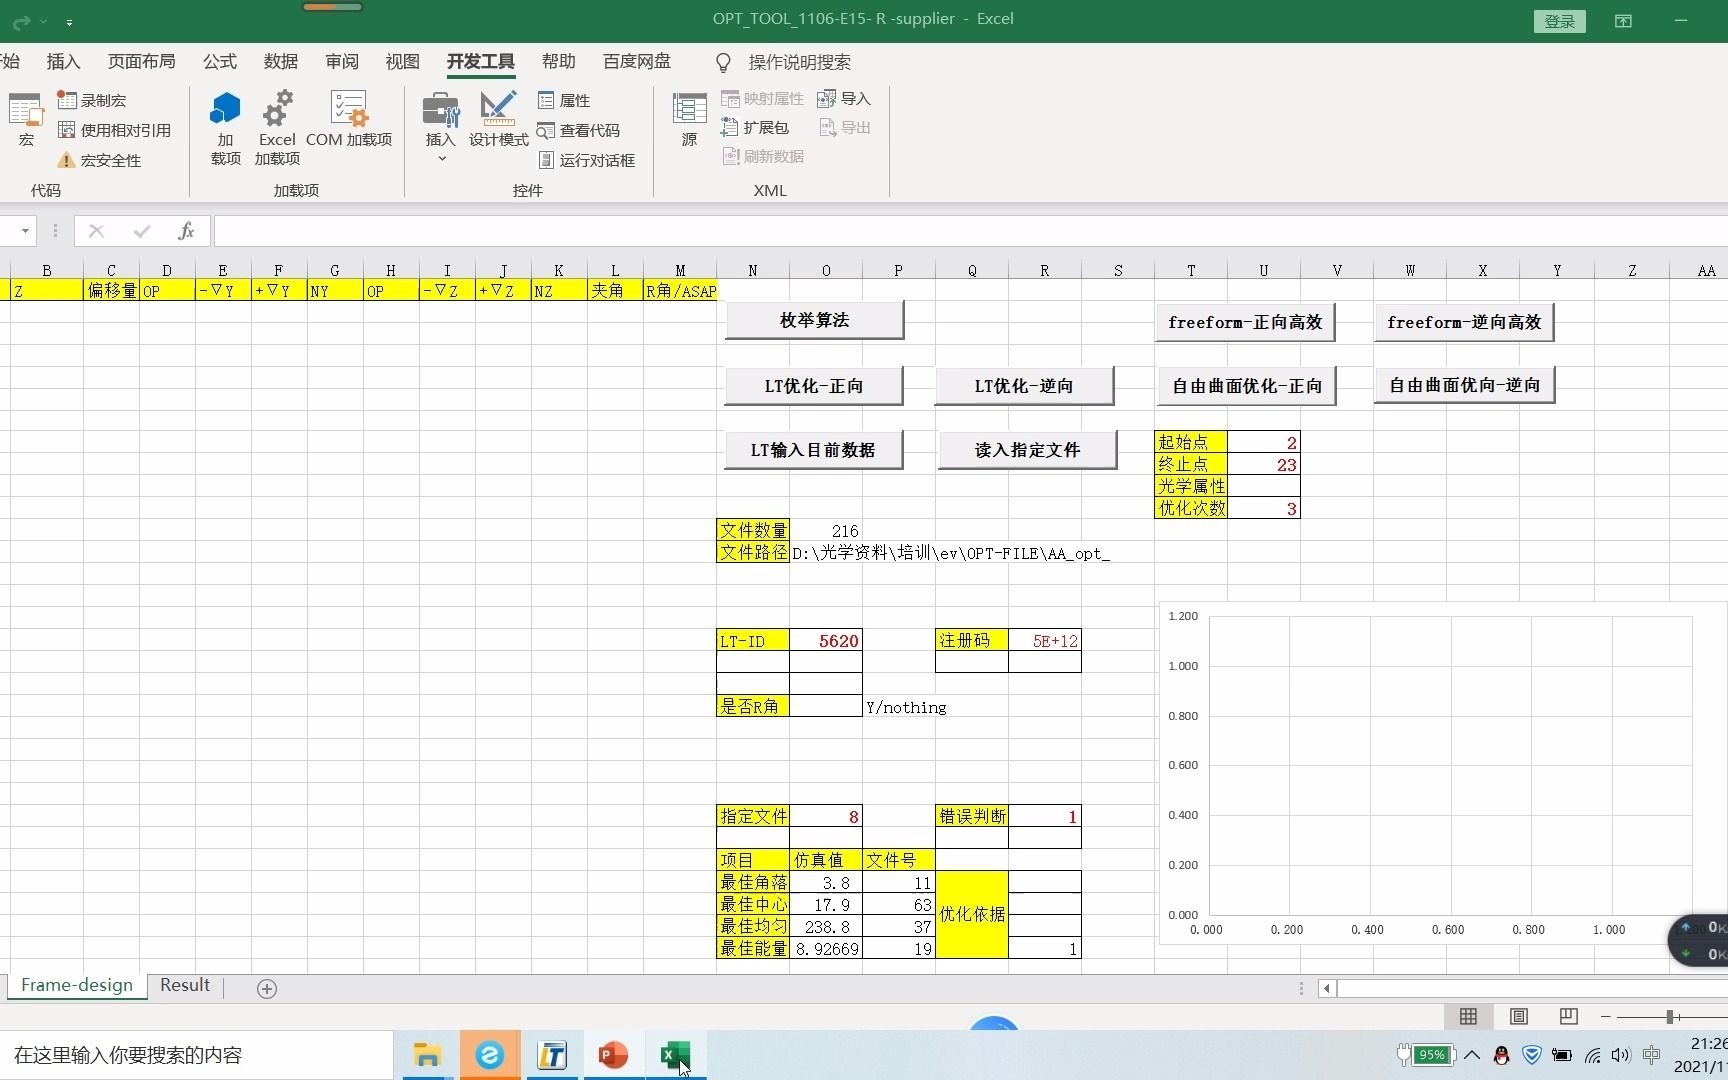Open File Explorer from the taskbar

[427, 1055]
